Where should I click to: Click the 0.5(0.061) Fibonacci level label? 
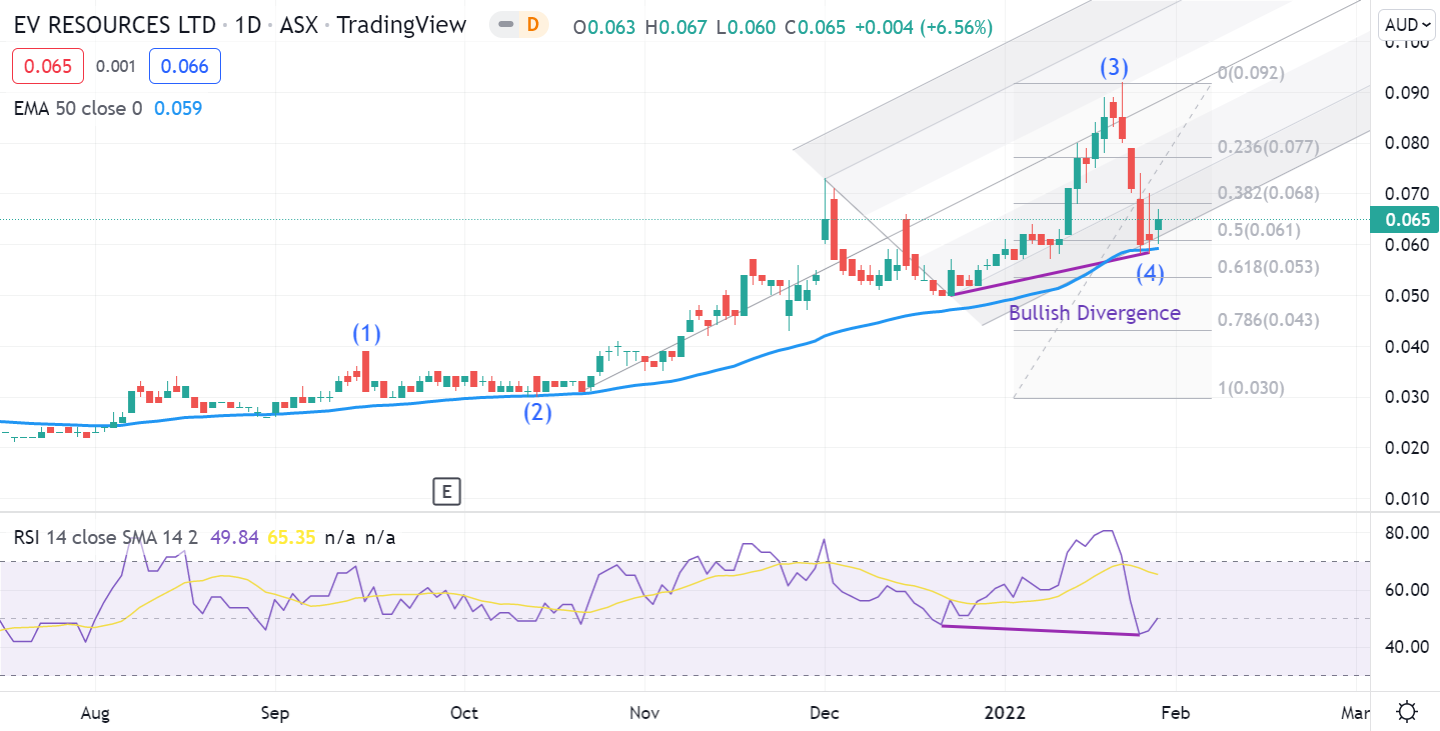point(1259,230)
